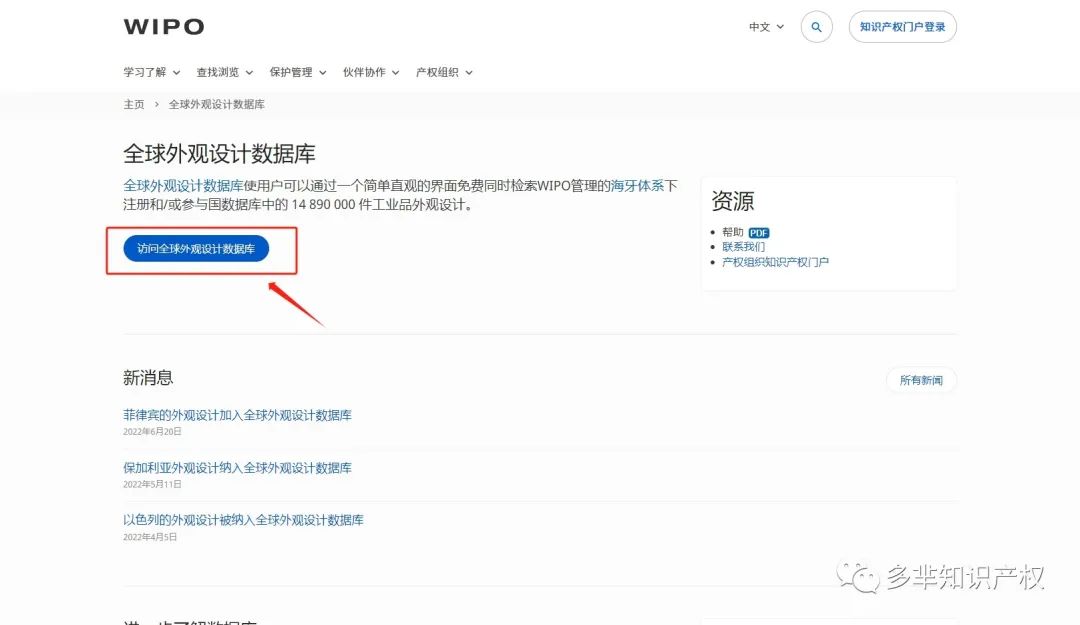Open the search magnifier icon
This screenshot has height=625, width=1080.
pyautogui.click(x=816, y=27)
